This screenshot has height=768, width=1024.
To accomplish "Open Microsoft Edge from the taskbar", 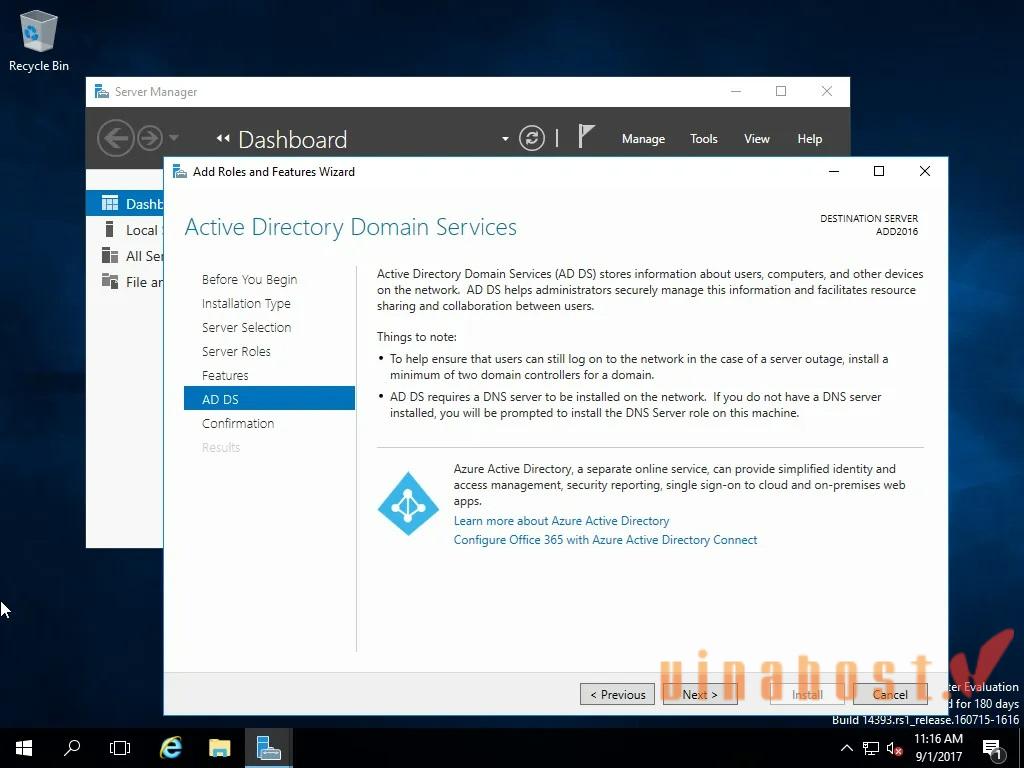I will pyautogui.click(x=170, y=748).
